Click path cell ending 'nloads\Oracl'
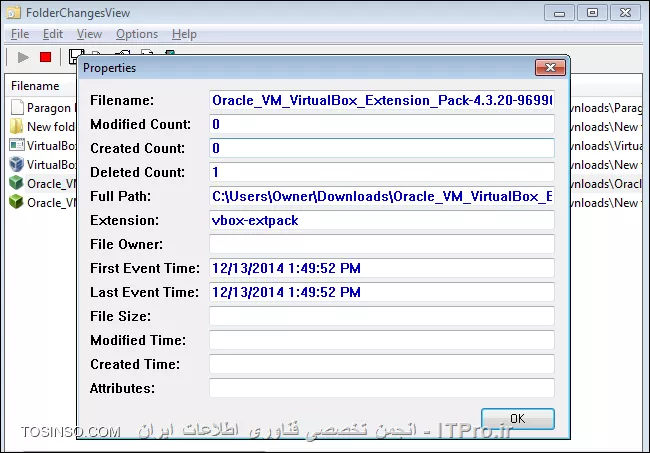The width and height of the screenshot is (650, 453). point(606,184)
